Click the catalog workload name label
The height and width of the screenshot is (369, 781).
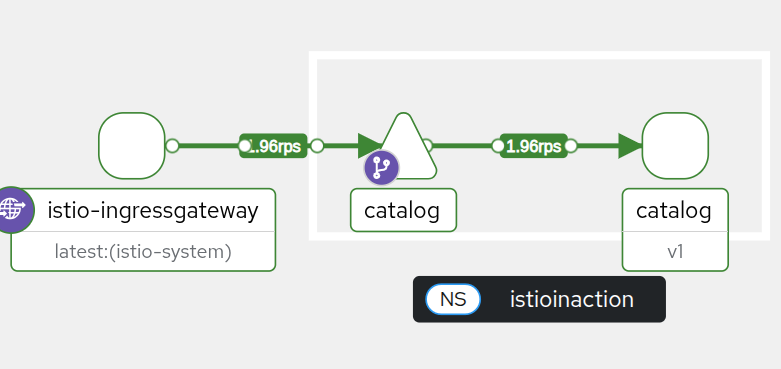point(674,210)
